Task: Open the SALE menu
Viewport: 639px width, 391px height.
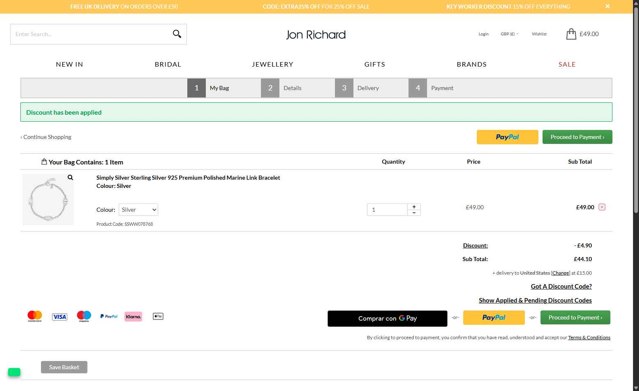Action: [567, 64]
